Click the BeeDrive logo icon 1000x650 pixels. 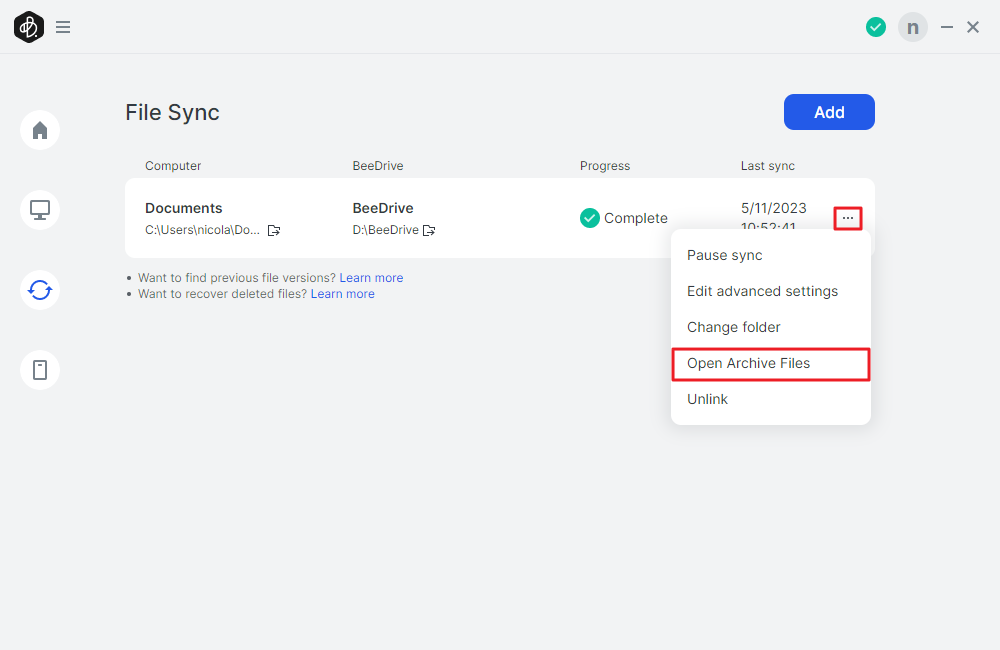[29, 27]
